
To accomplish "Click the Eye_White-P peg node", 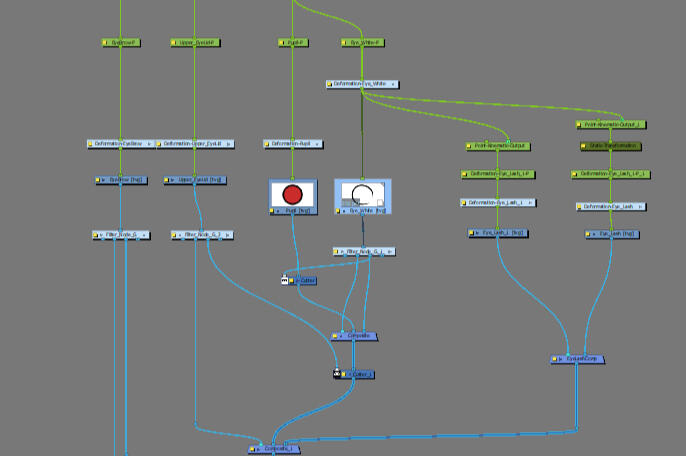I will pyautogui.click(x=362, y=43).
